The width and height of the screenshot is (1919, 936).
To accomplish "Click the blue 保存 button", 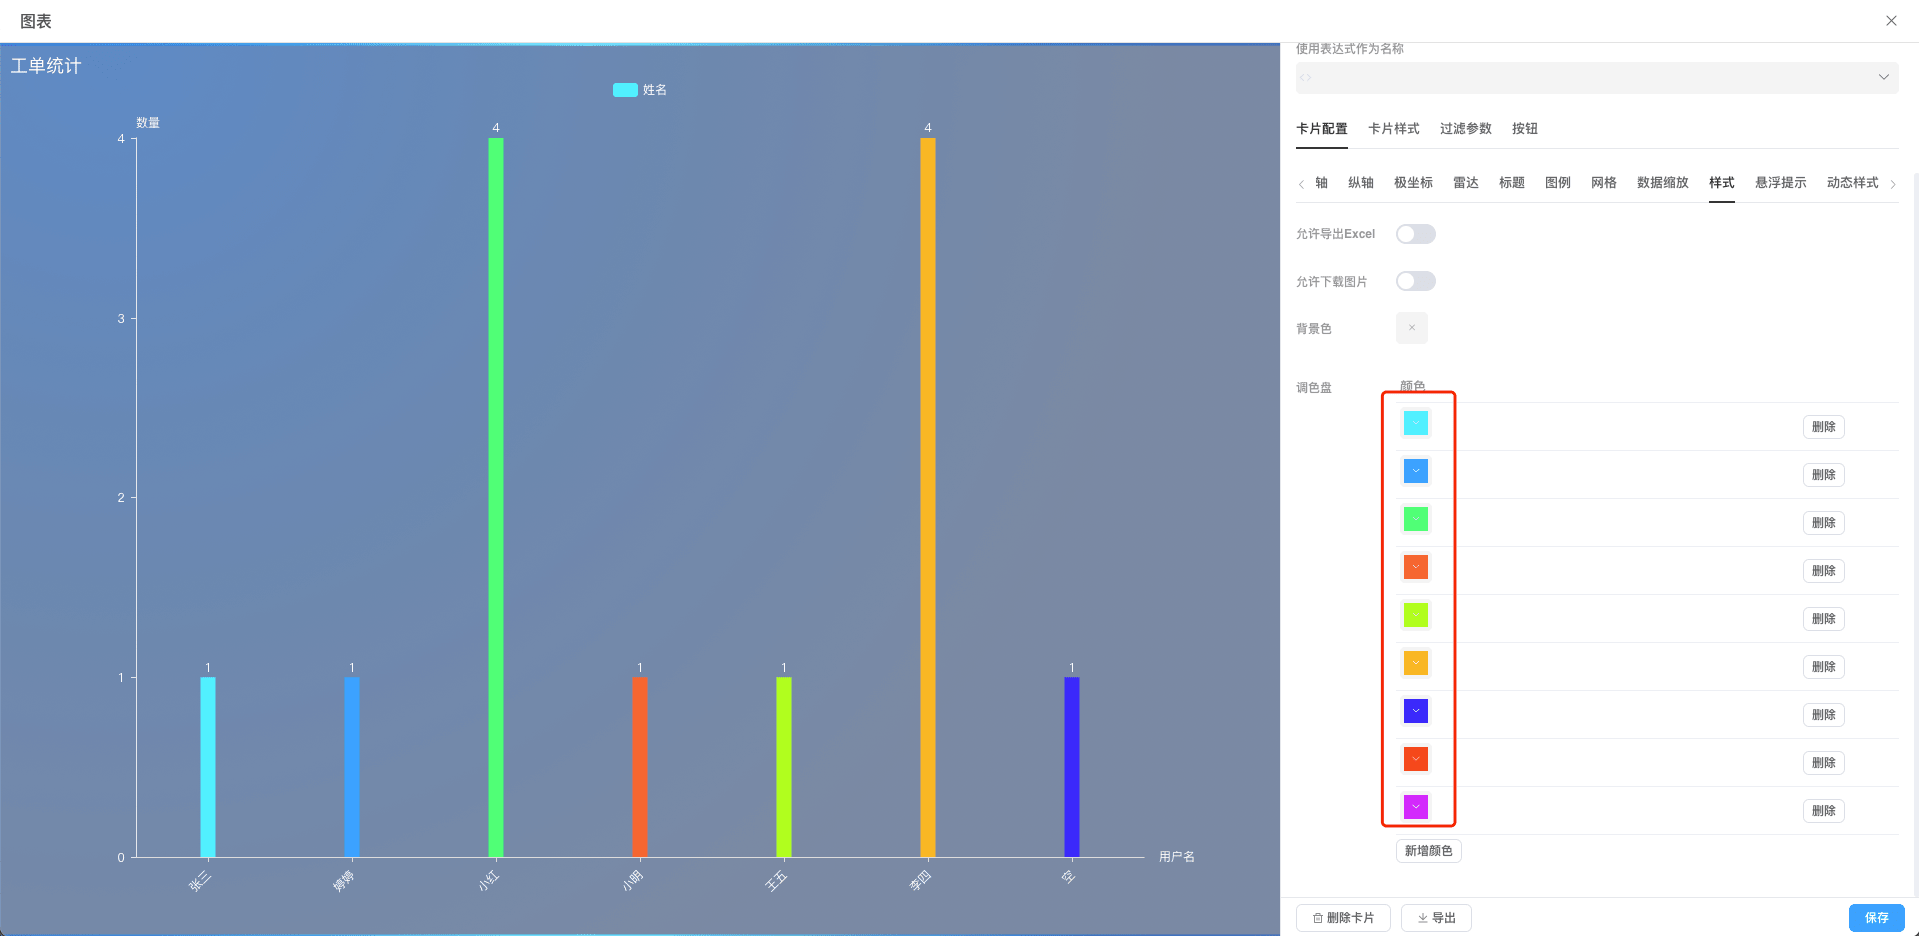I will (x=1876, y=918).
